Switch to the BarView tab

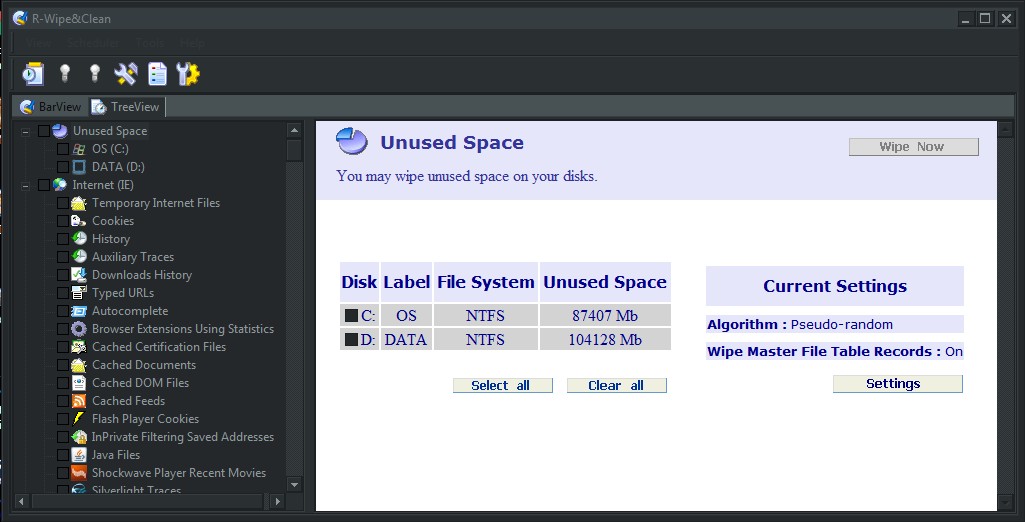tap(50, 106)
